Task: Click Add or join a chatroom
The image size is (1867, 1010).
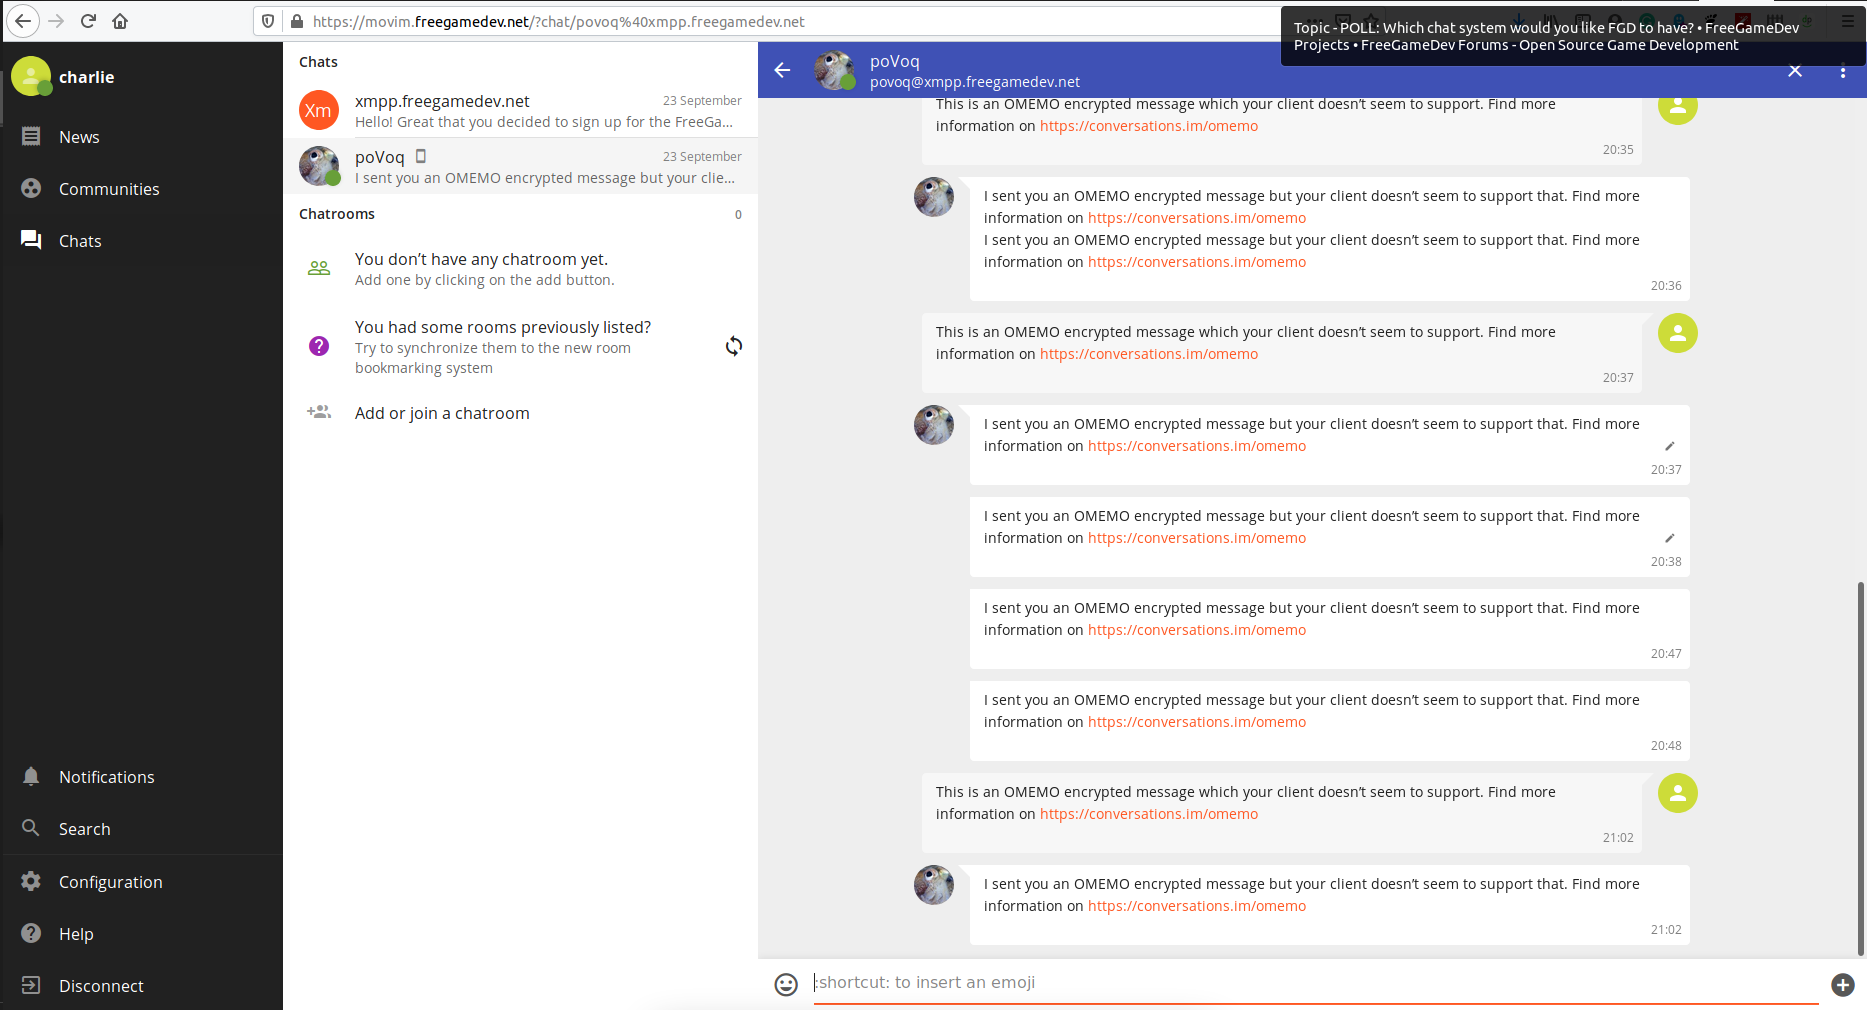Action: (x=442, y=413)
